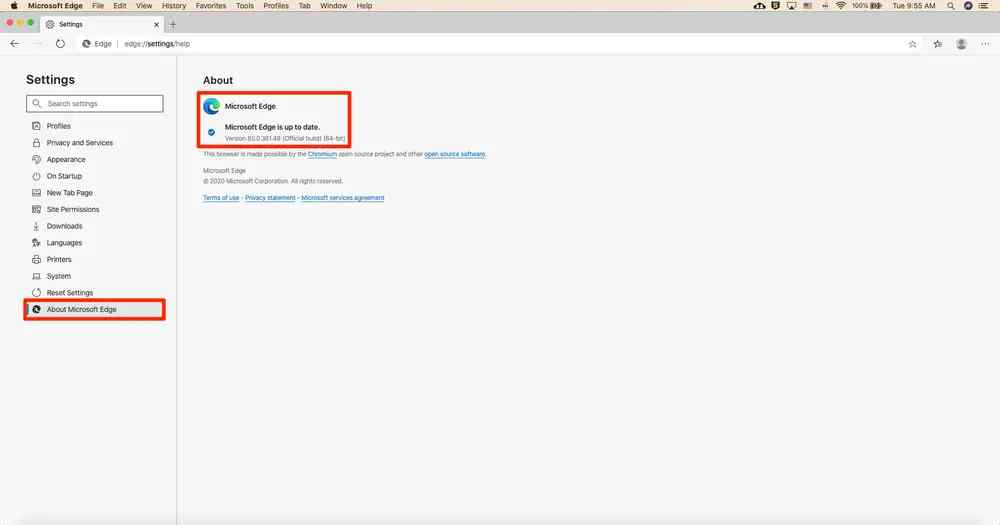Image resolution: width=1000 pixels, height=525 pixels.
Task: Click the refresh page button
Action: 60,44
